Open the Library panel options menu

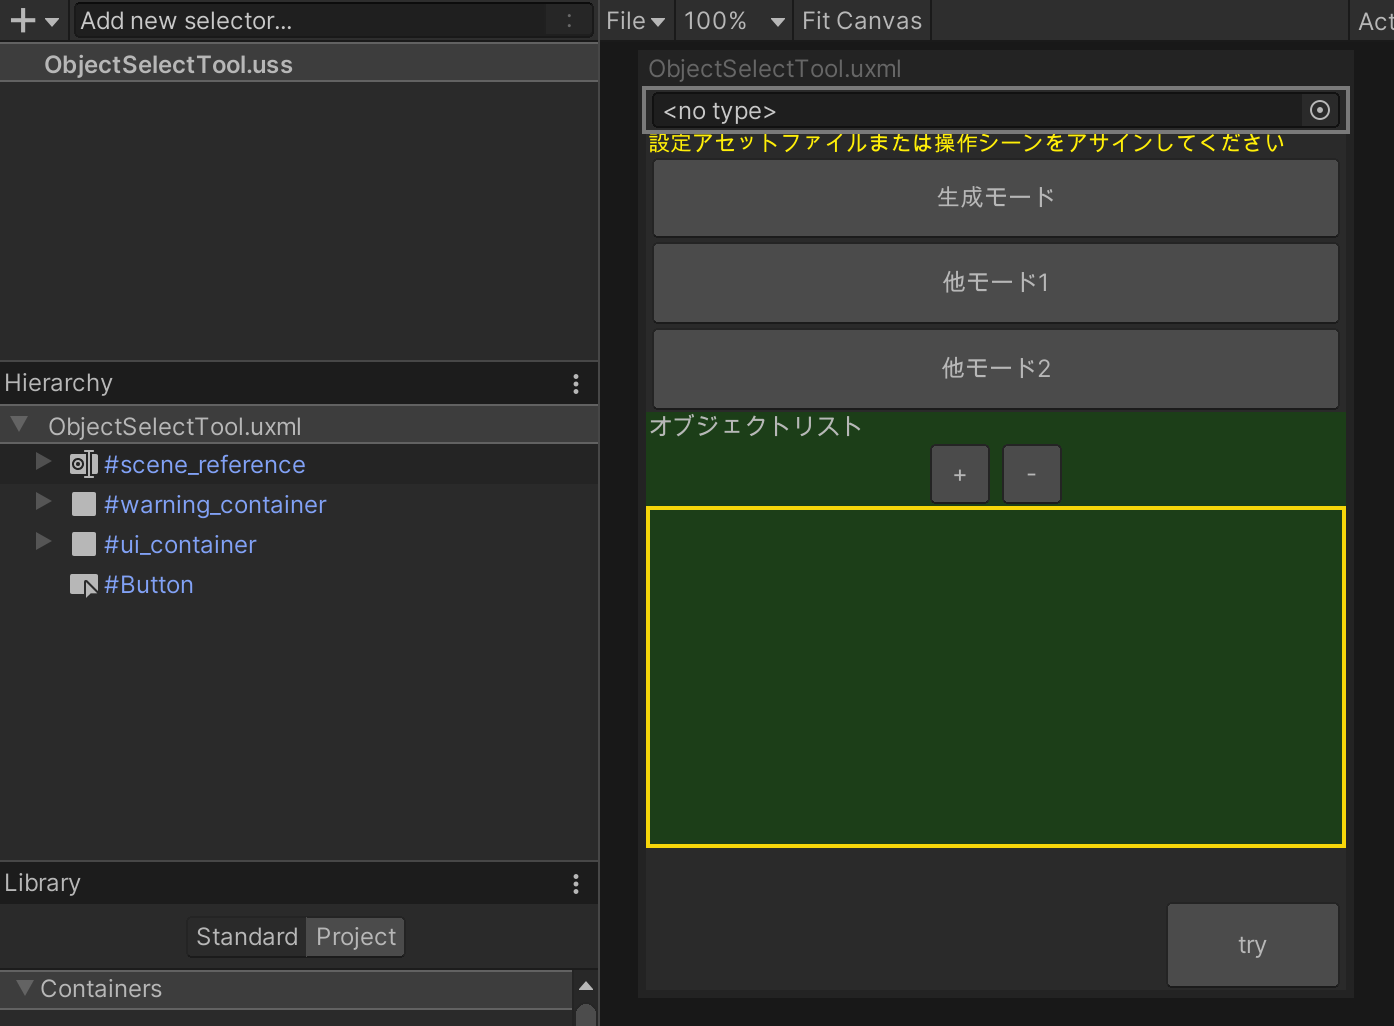[x=576, y=884]
